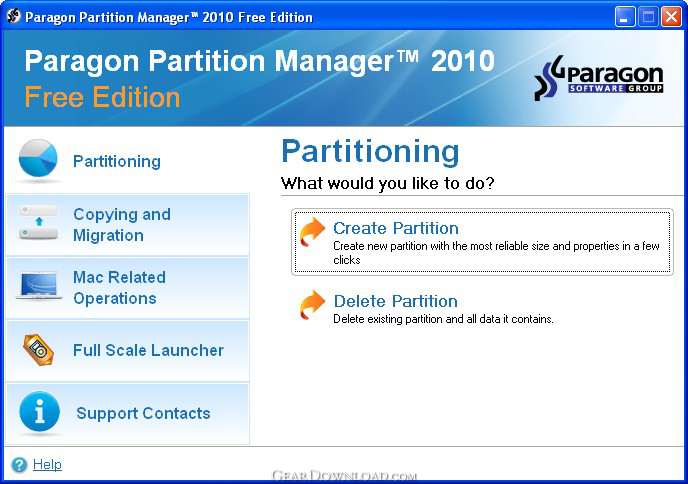Click the Partitioning pie chart icon
Screen dimensions: 688x484
pos(38,159)
